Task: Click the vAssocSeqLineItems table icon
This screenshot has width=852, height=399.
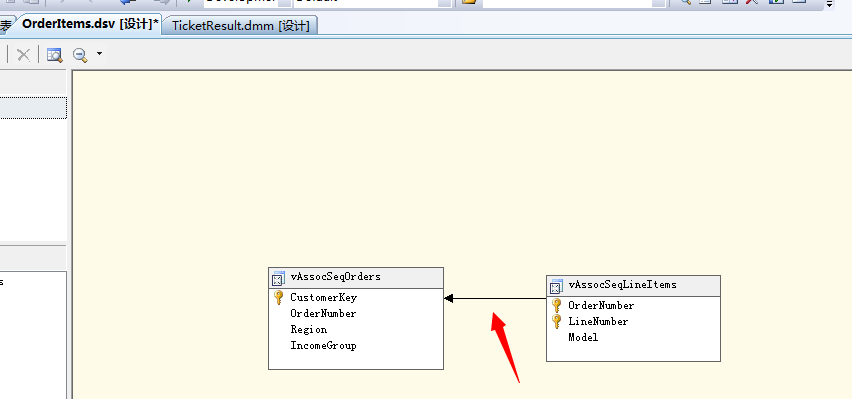Action: (x=556, y=286)
